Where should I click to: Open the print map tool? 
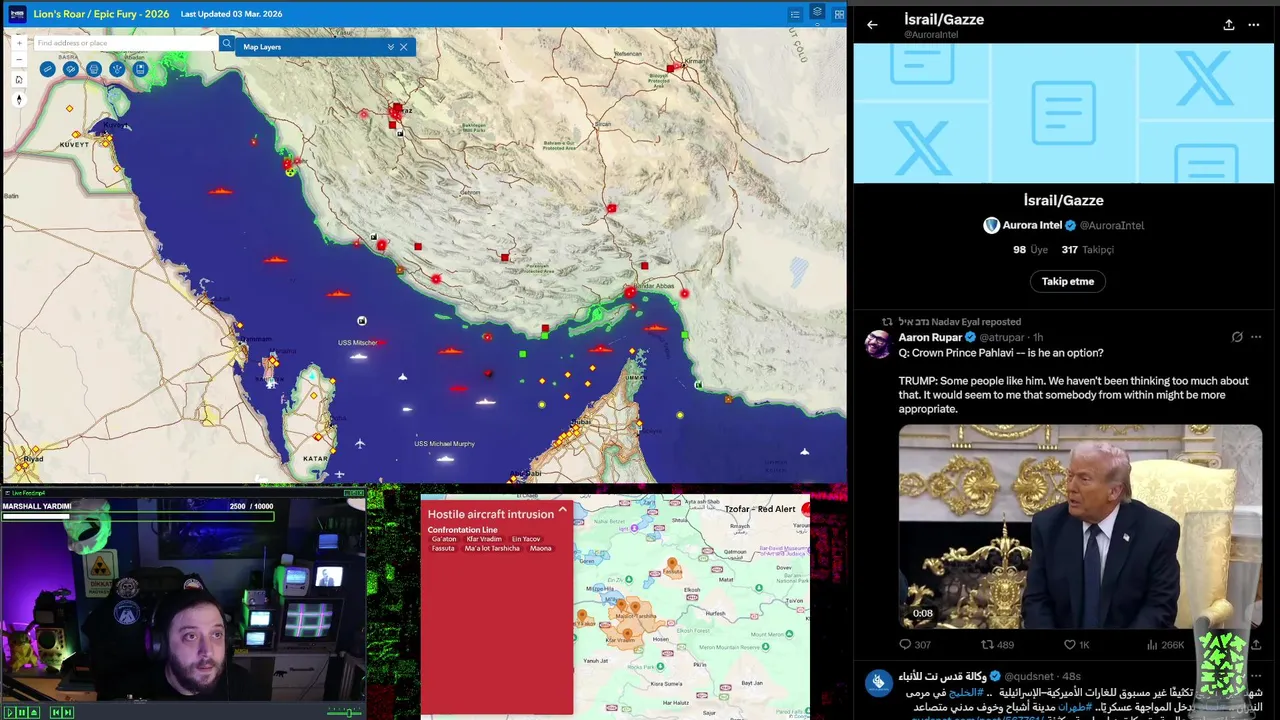click(x=94, y=69)
